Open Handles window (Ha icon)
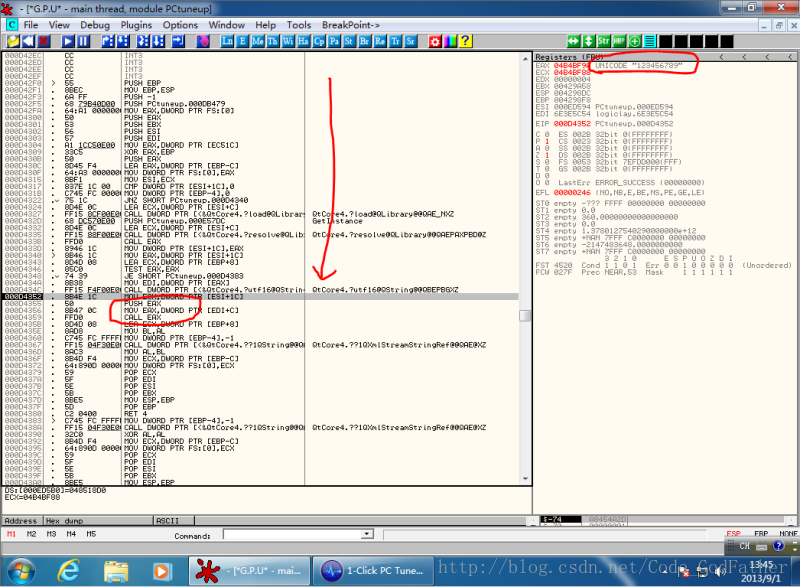The height and width of the screenshot is (587, 800). click(x=304, y=41)
